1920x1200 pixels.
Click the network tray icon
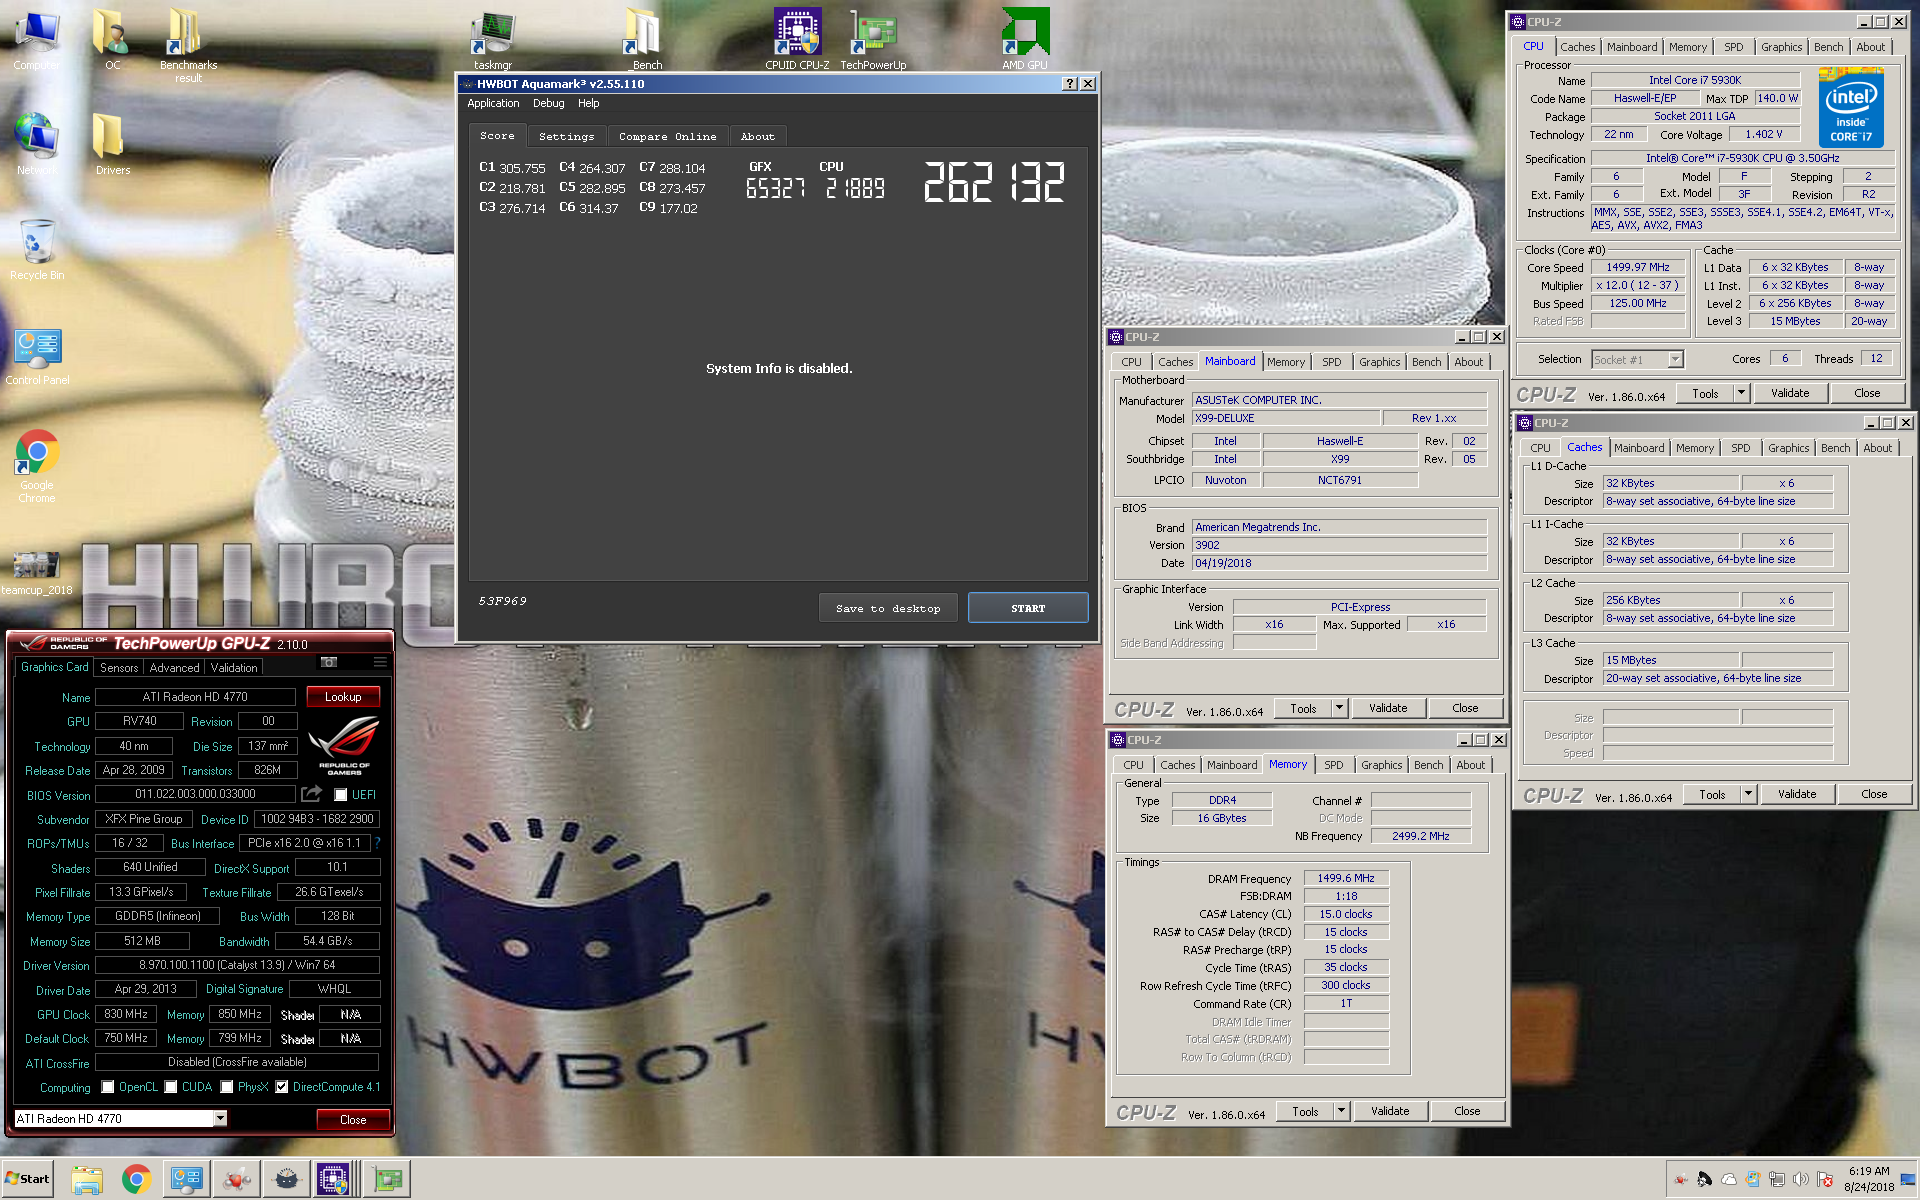(x=1777, y=1179)
